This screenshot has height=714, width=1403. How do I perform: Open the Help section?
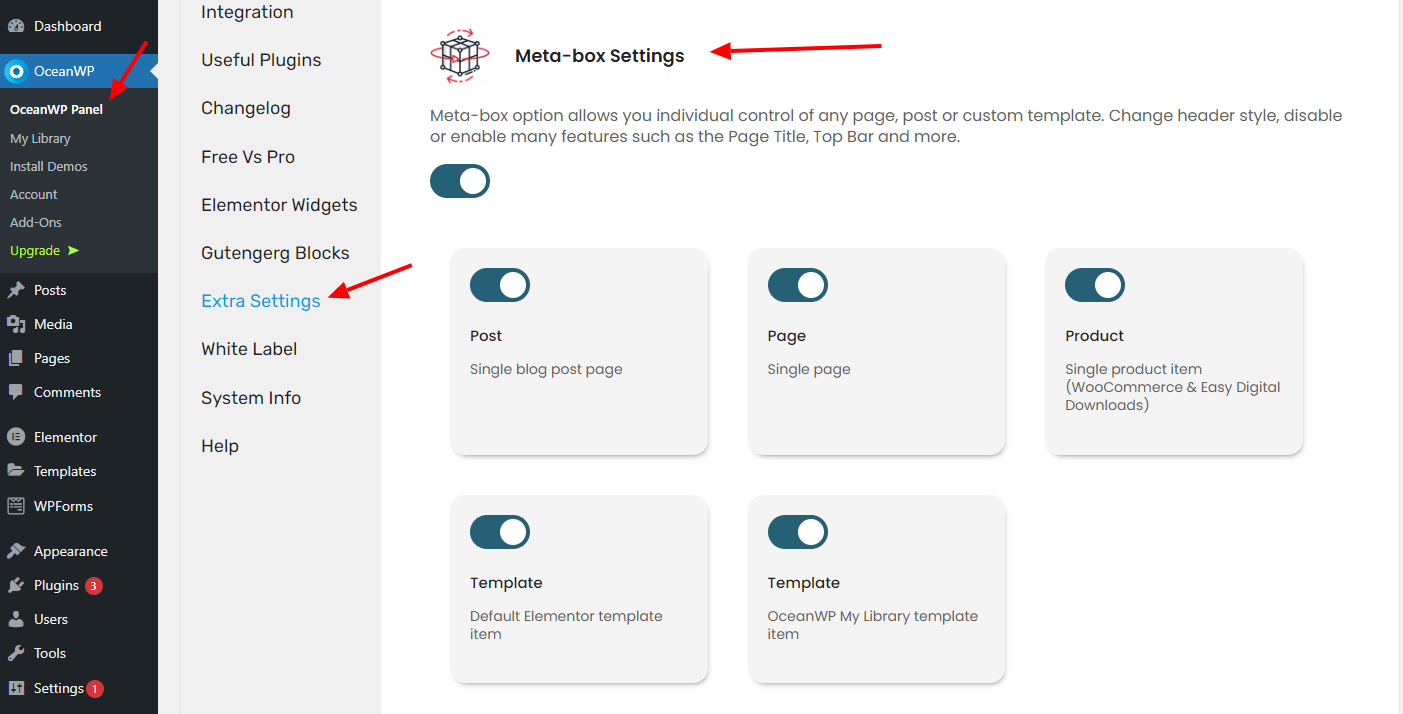pos(220,446)
